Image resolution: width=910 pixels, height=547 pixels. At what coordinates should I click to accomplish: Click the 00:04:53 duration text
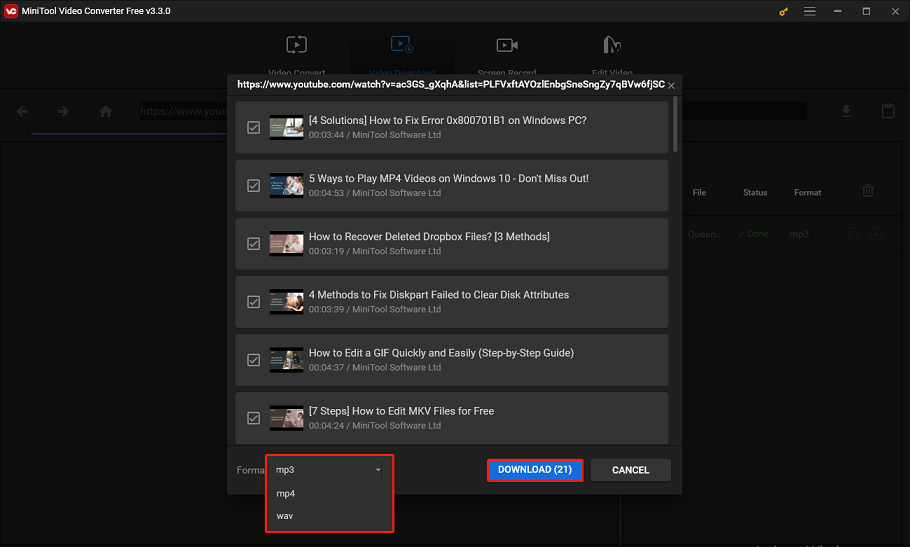click(326, 193)
